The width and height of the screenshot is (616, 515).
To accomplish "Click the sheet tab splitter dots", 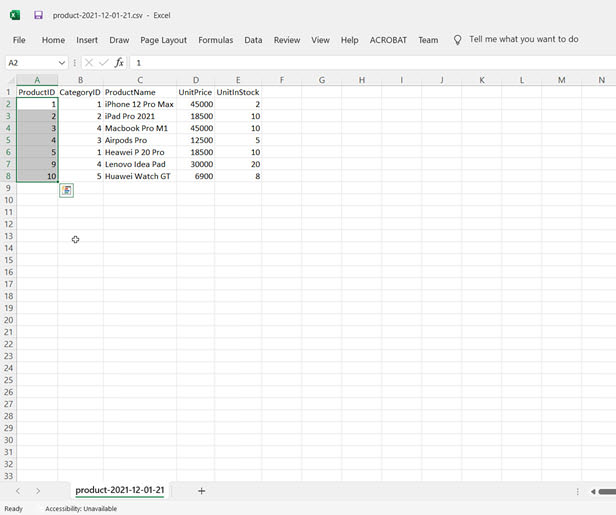I will coord(578,491).
